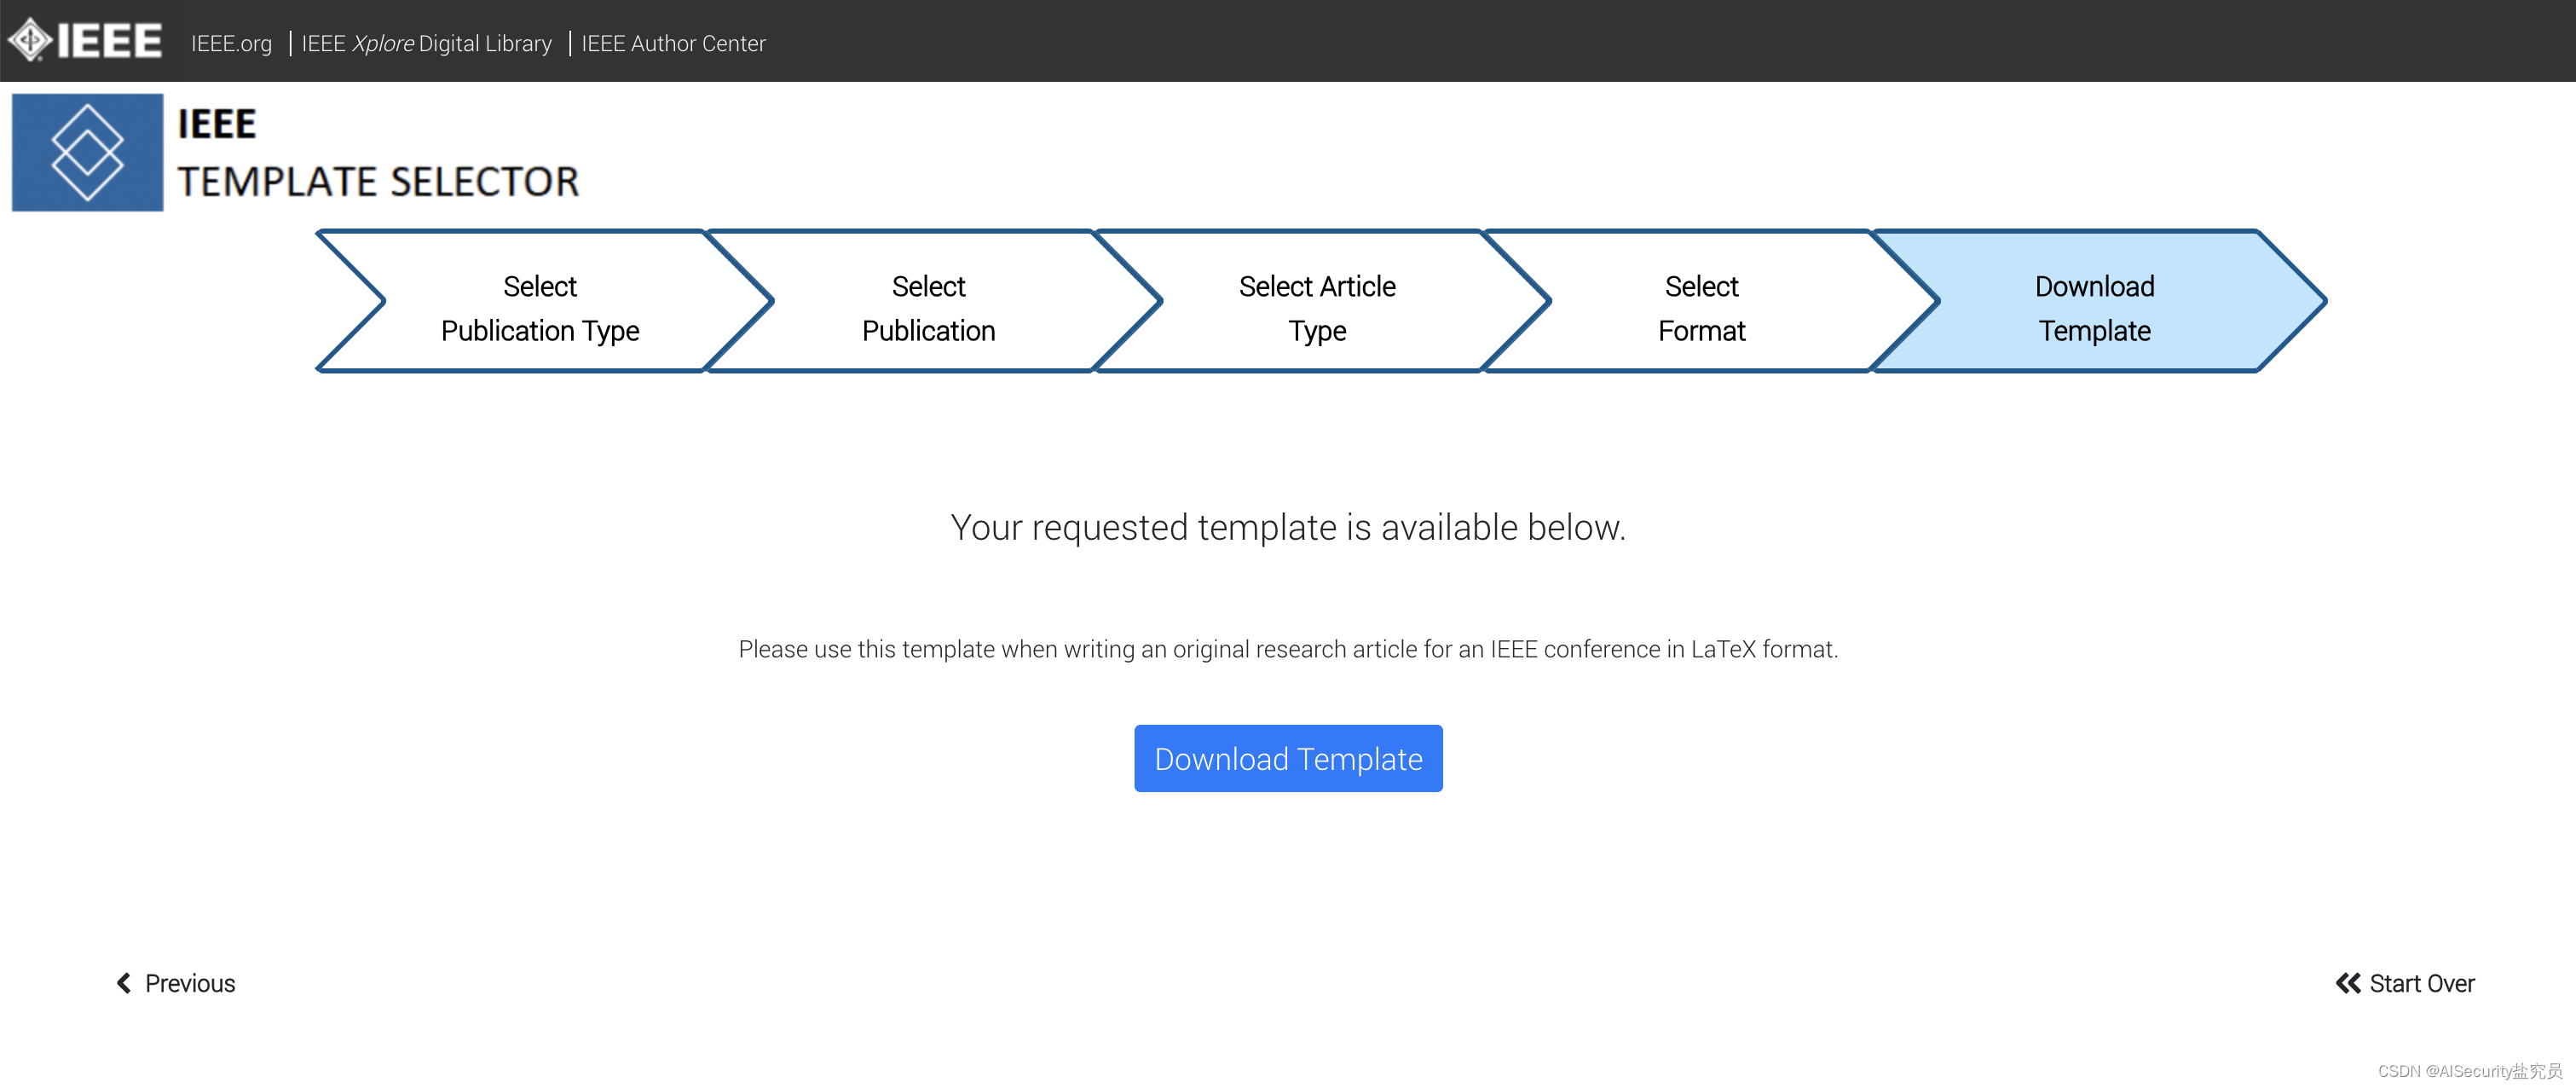2576x1088 pixels.
Task: Click Download Template button
Action: pyautogui.click(x=1286, y=758)
